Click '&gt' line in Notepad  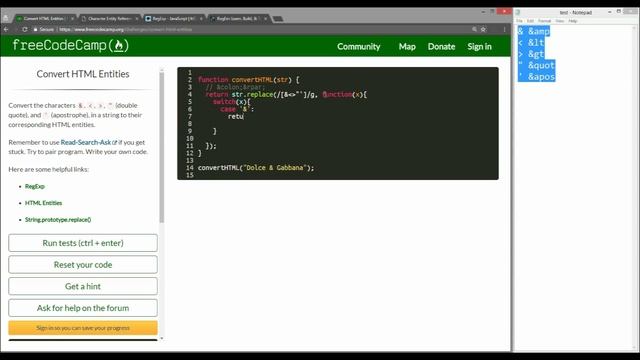click(531, 54)
